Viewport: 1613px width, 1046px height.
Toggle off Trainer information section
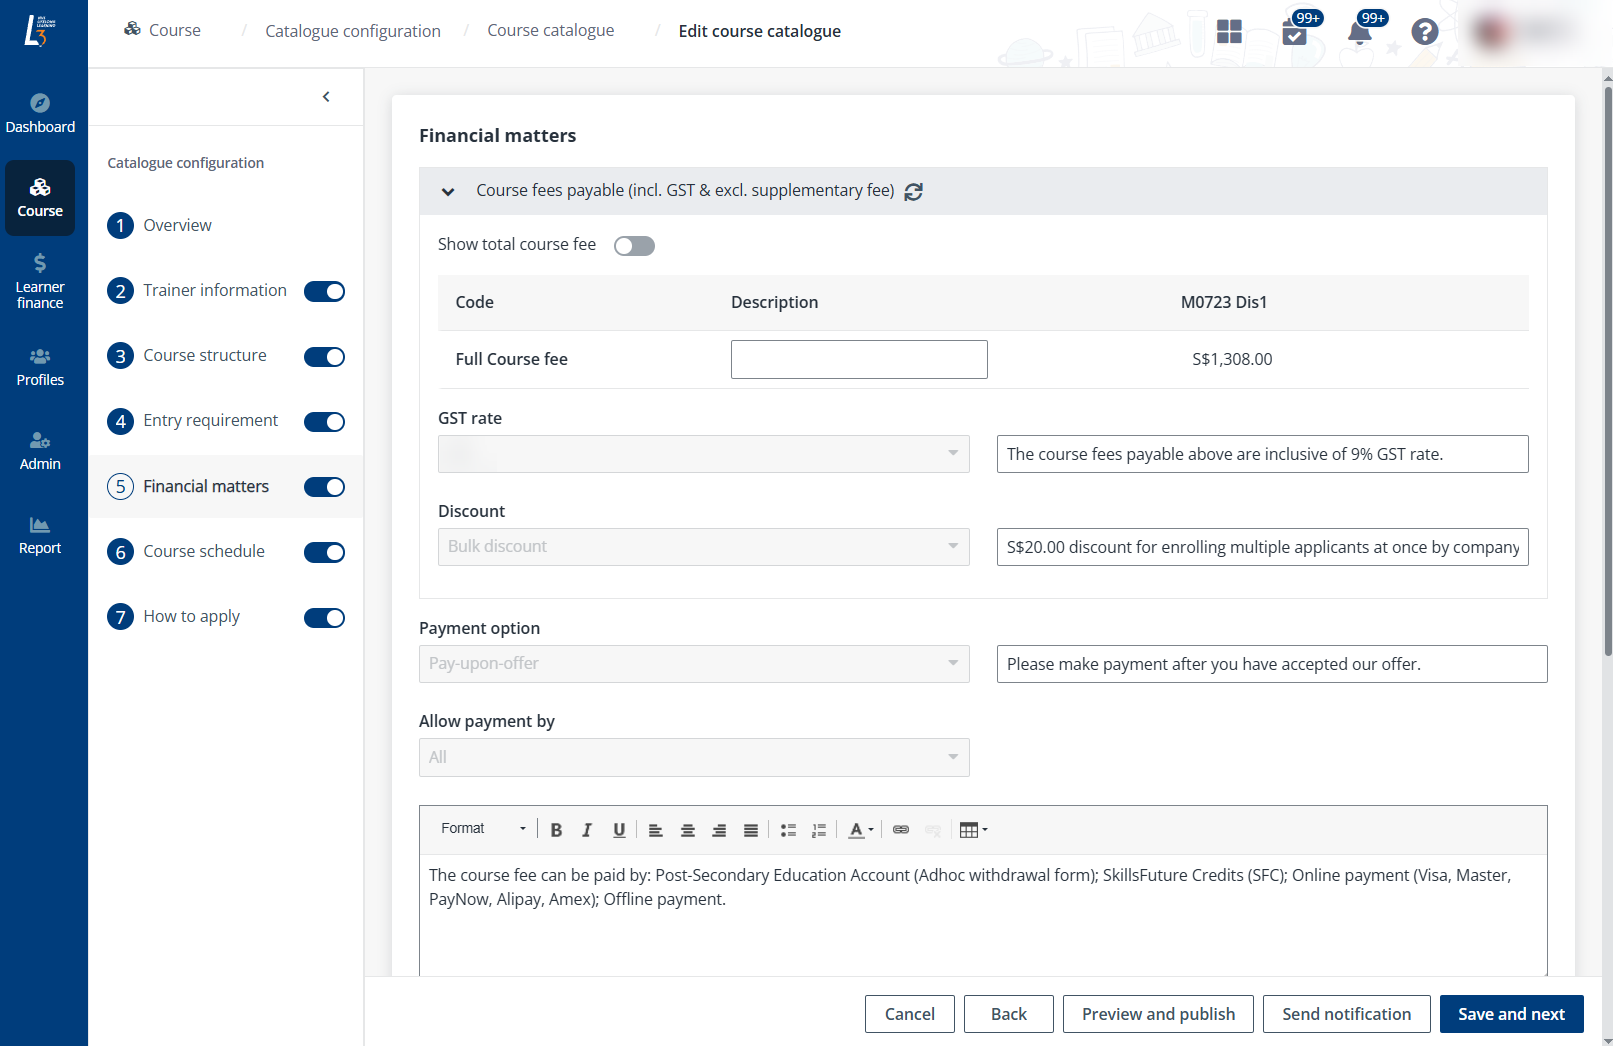point(324,291)
